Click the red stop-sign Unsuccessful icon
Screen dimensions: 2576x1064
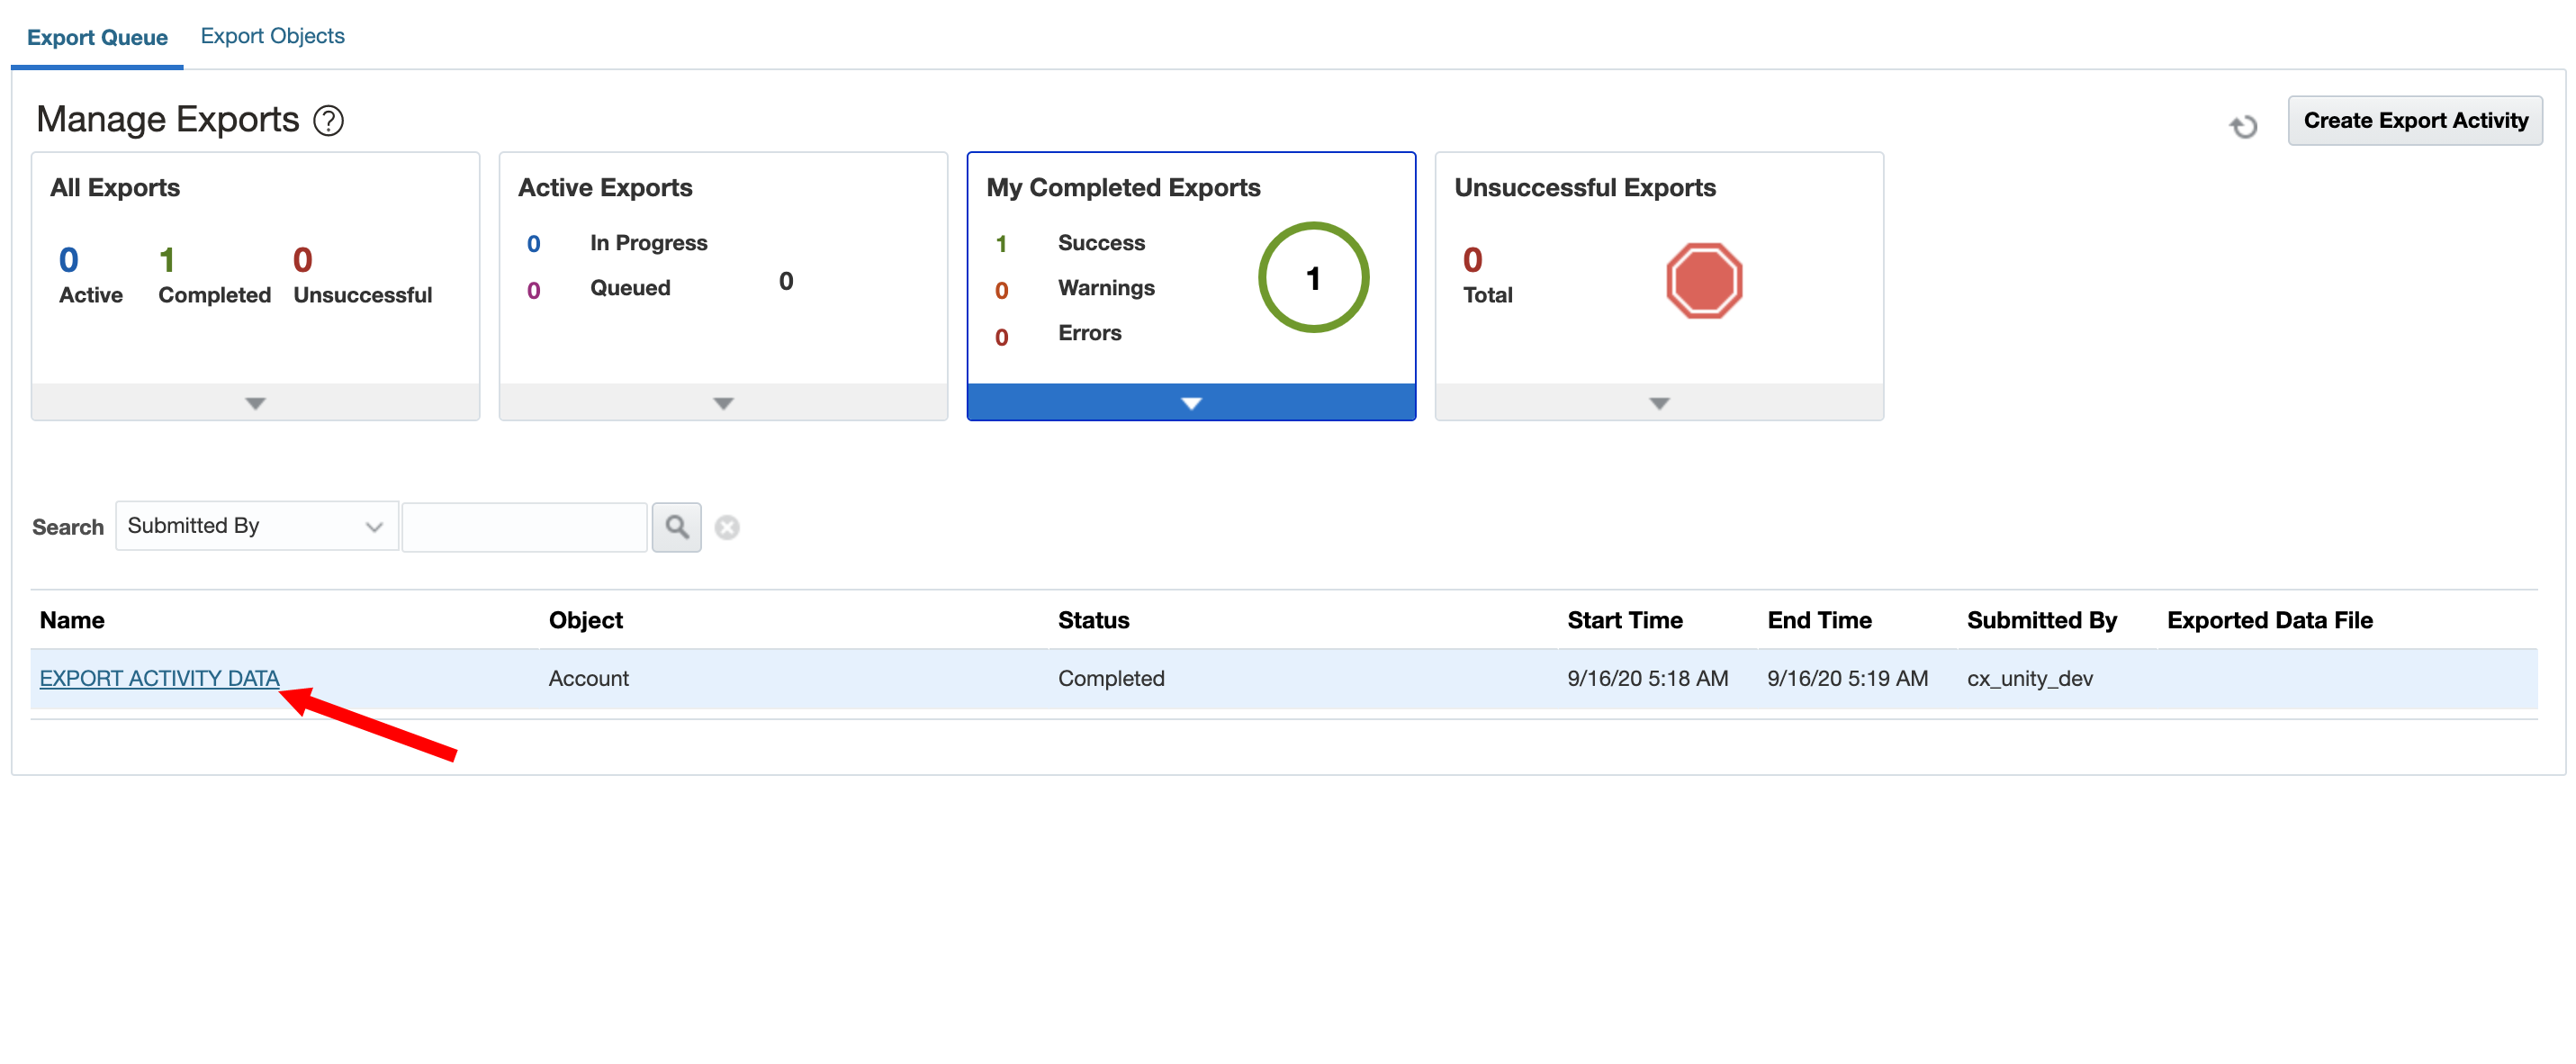(1704, 281)
